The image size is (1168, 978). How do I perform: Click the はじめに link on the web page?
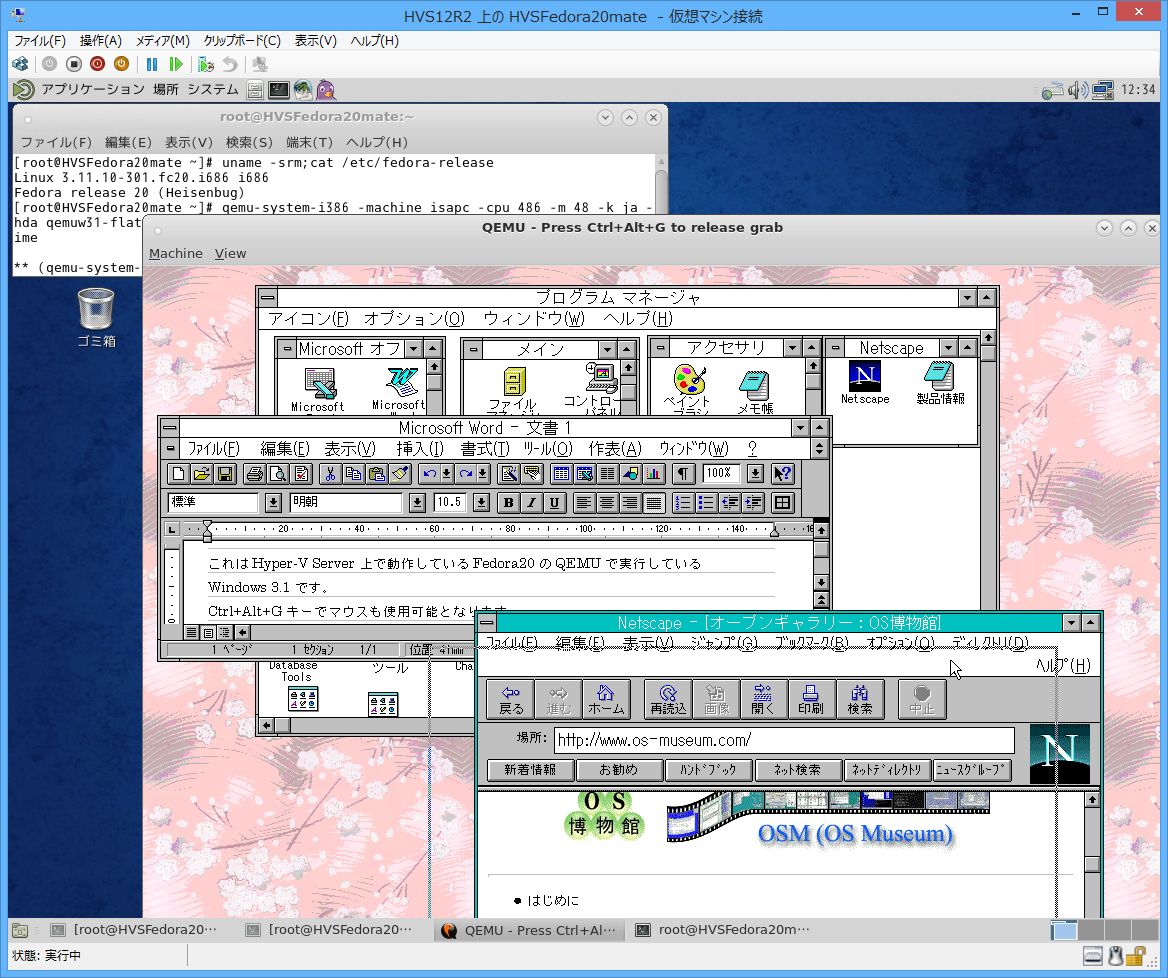553,901
